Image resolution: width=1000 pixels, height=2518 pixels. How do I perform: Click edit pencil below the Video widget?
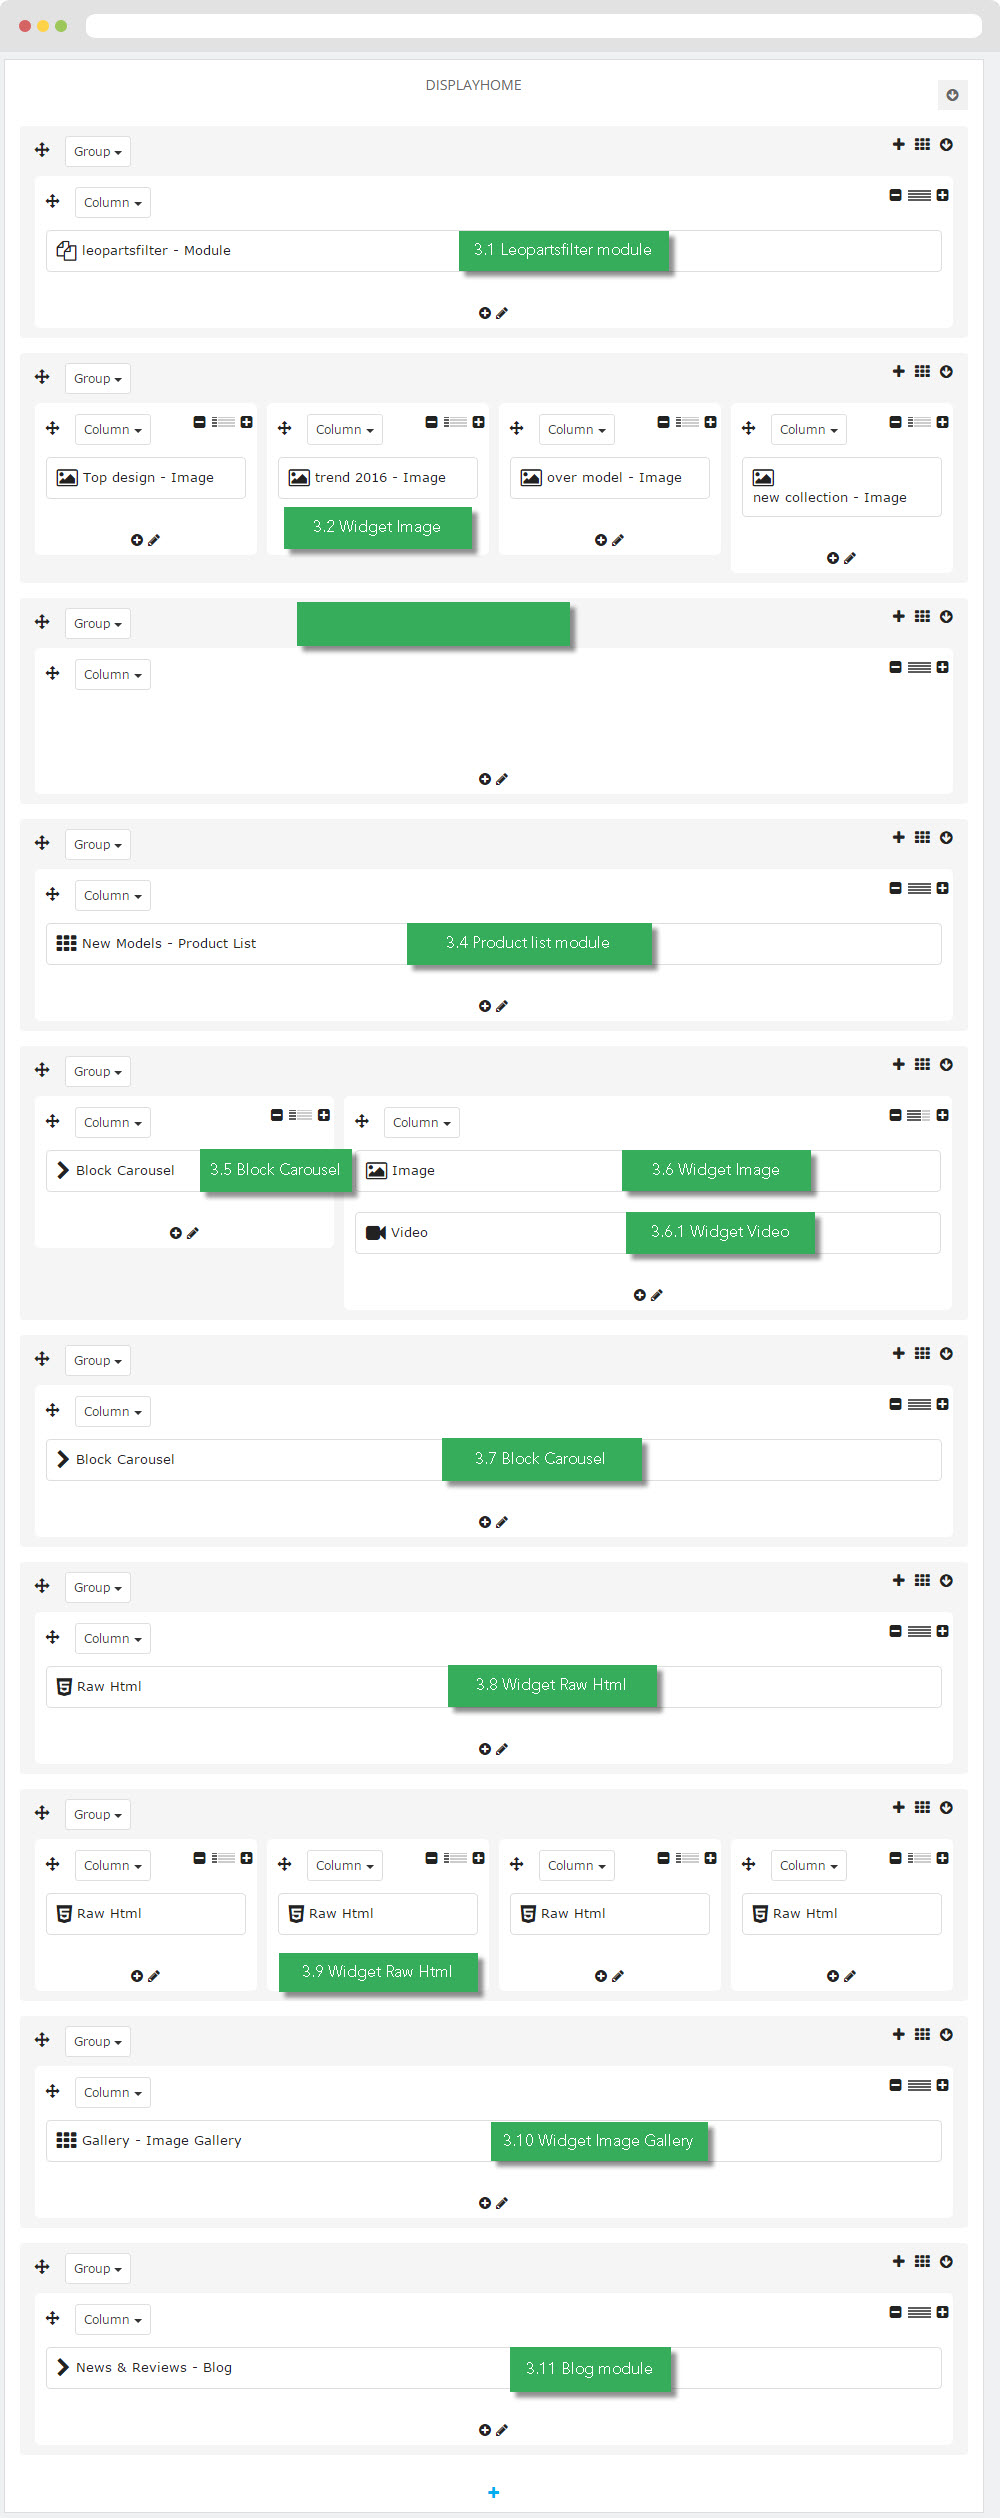[x=657, y=1295]
